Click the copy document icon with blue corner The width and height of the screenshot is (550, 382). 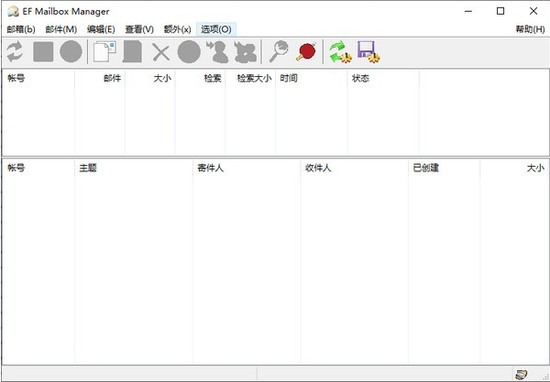[104, 52]
